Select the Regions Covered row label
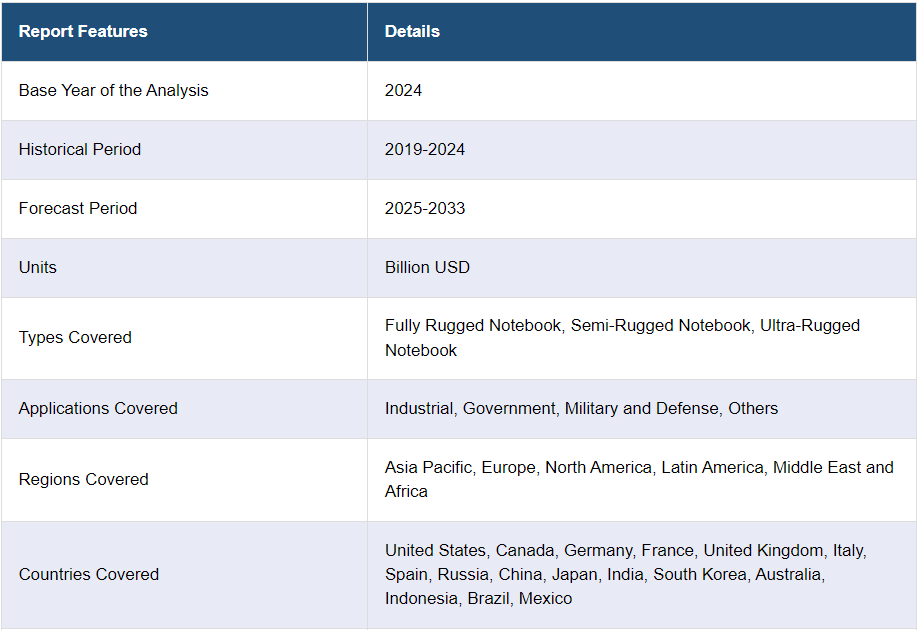922x630 pixels. (83, 479)
